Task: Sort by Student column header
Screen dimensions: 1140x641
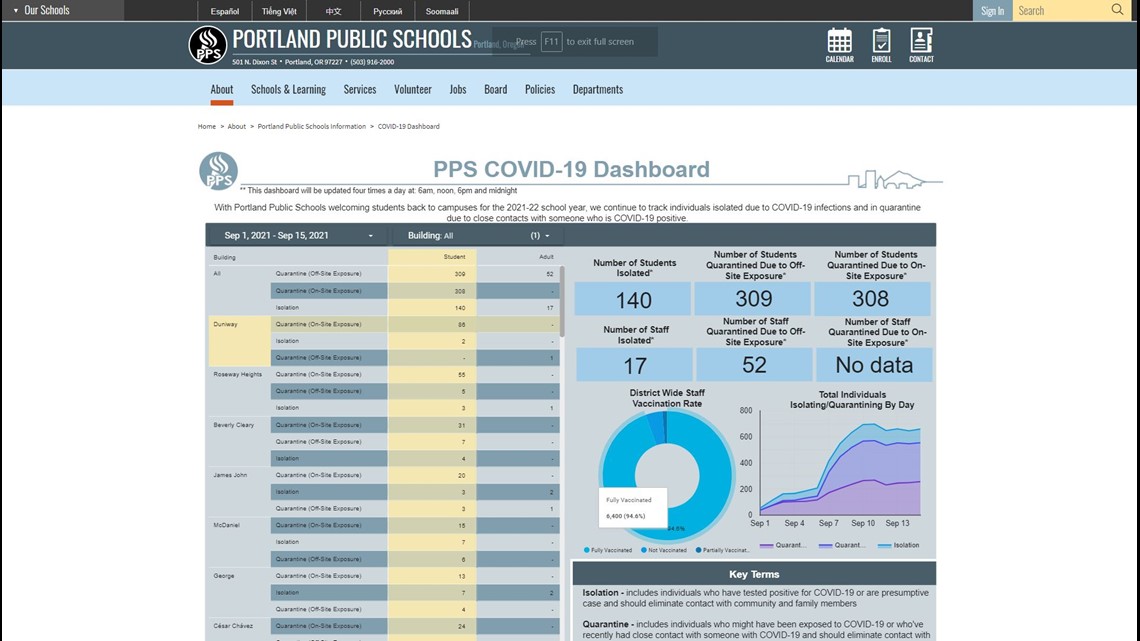Action: tap(454, 257)
